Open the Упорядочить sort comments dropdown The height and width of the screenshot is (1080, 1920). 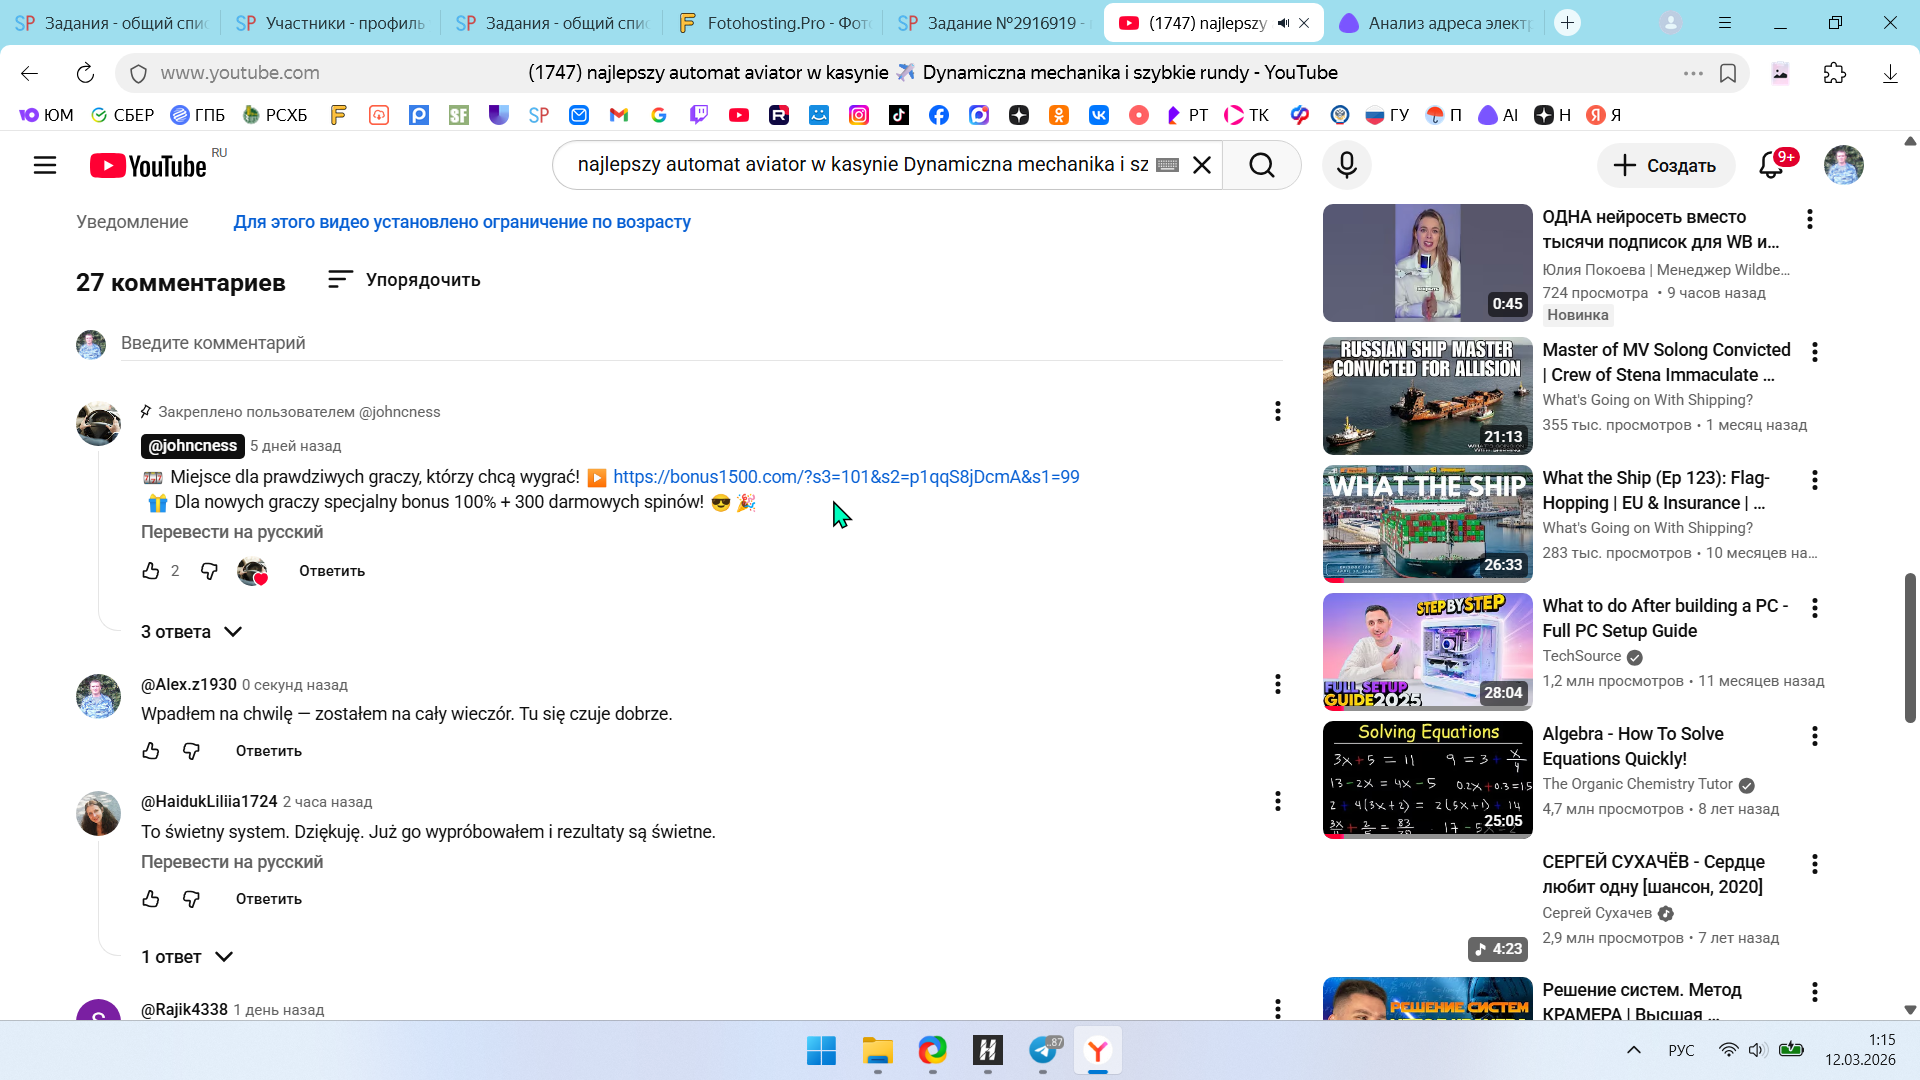click(404, 280)
